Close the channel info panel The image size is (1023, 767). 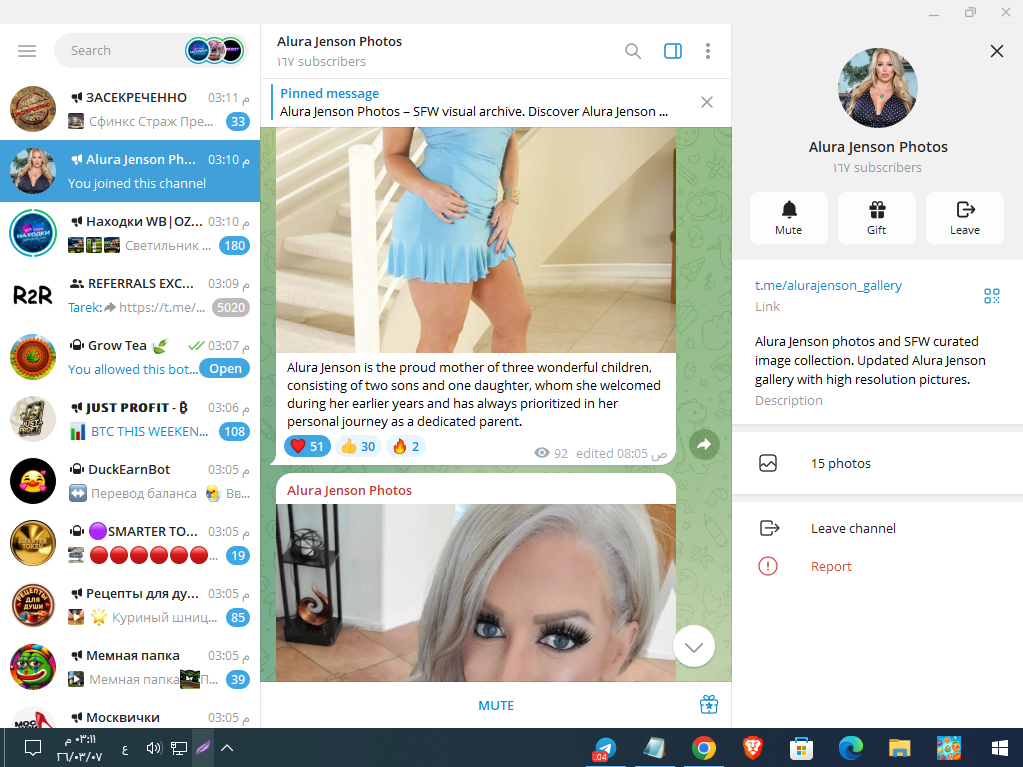[996, 51]
